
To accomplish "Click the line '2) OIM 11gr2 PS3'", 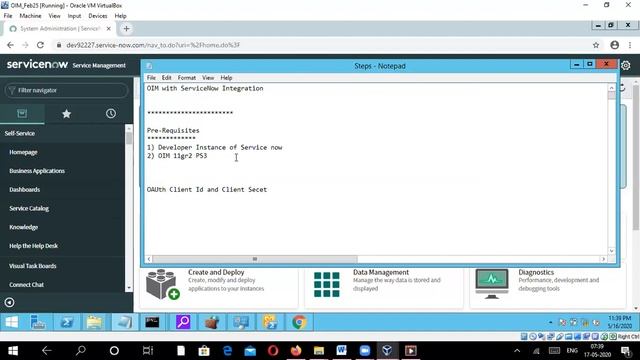I will [177, 156].
